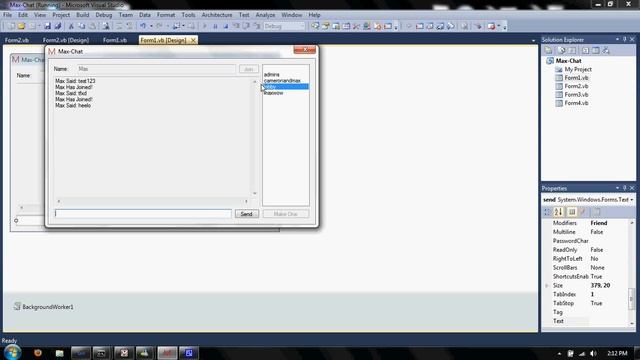Click View Class Diagram icon in Solution Explorer
Viewport: 640px width, 360px height.
coord(606,50)
